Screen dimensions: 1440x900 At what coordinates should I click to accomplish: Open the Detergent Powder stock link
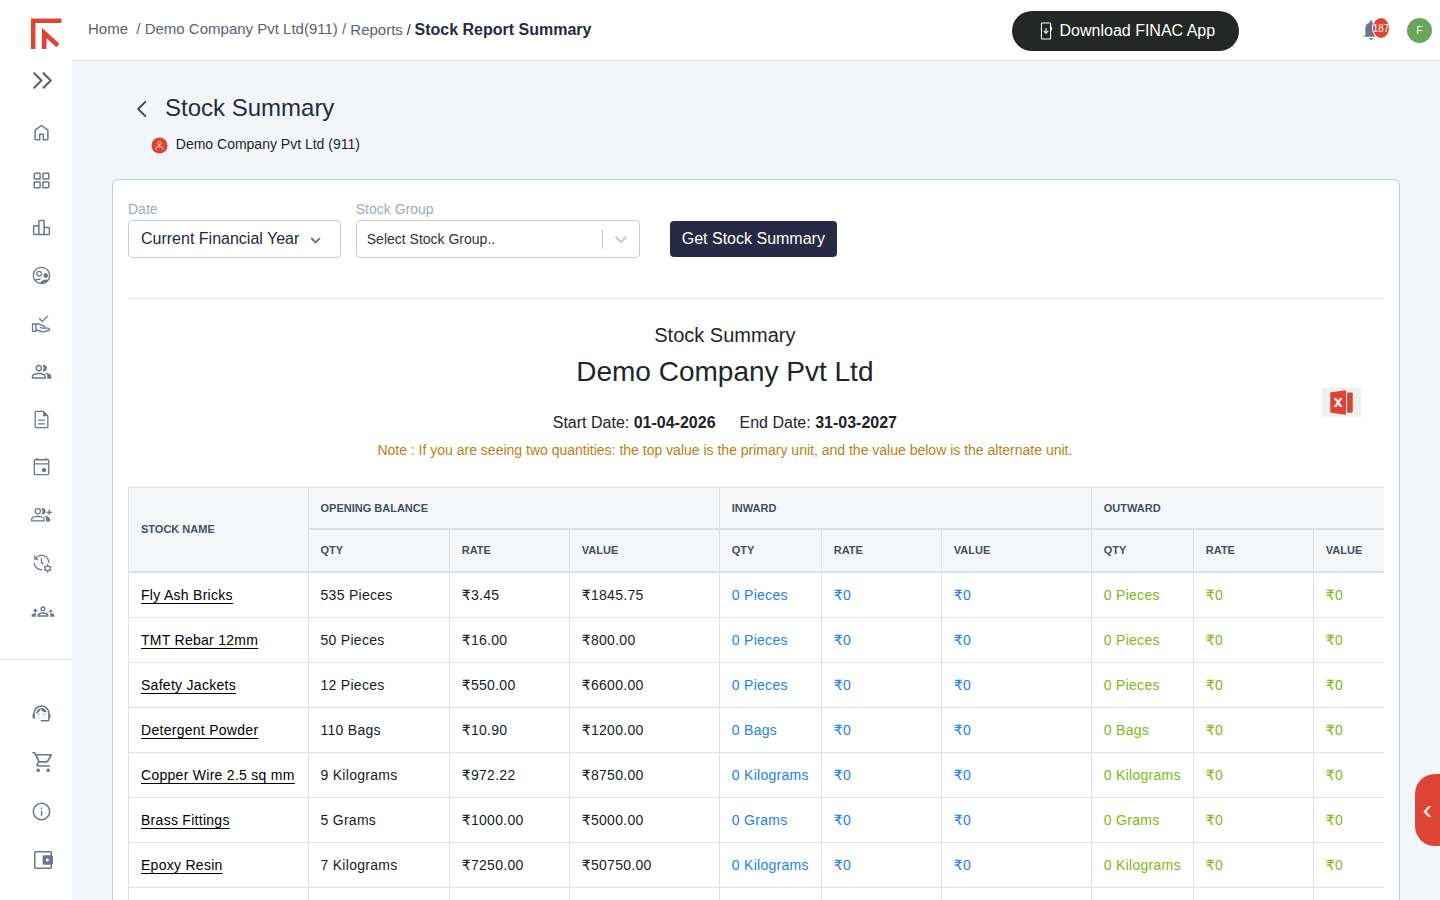(x=199, y=730)
